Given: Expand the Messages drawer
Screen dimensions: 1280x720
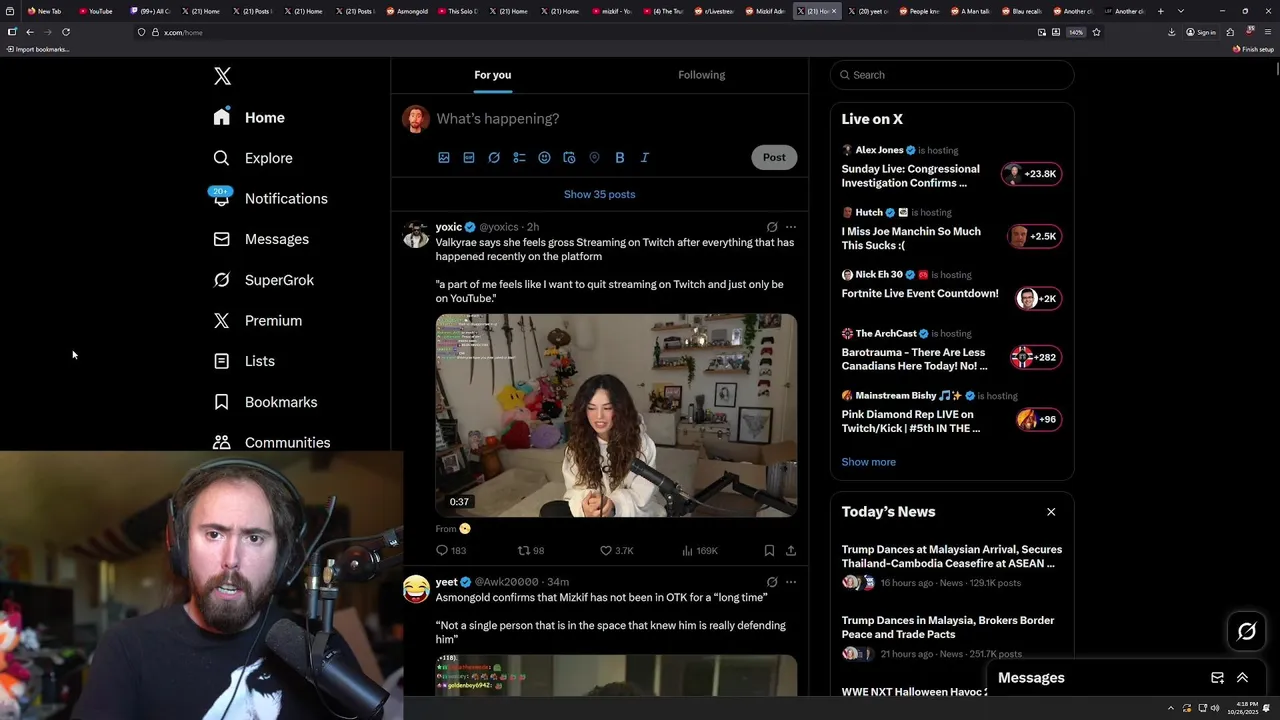Looking at the screenshot, I should [x=1242, y=678].
